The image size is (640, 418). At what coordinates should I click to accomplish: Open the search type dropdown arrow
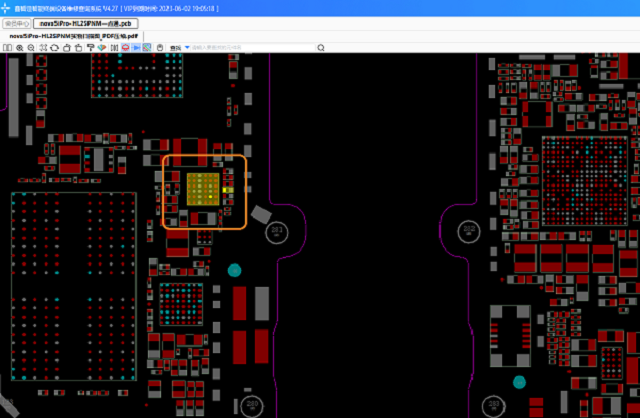(x=187, y=47)
